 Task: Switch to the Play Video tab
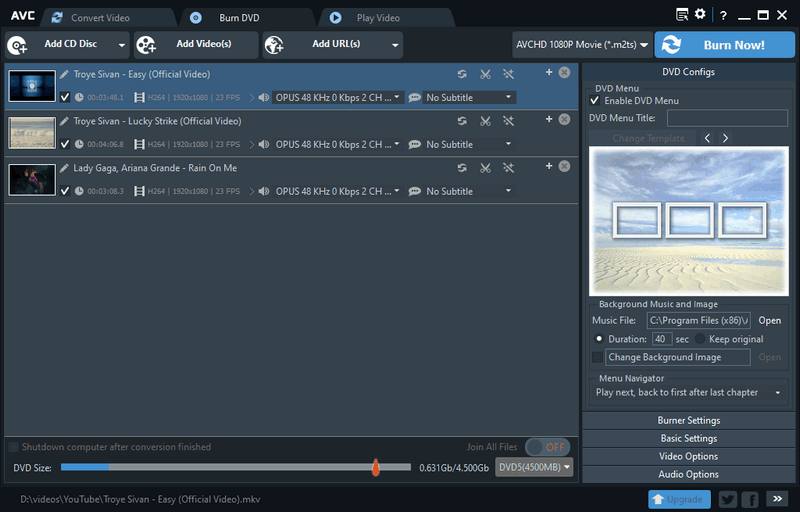378,17
